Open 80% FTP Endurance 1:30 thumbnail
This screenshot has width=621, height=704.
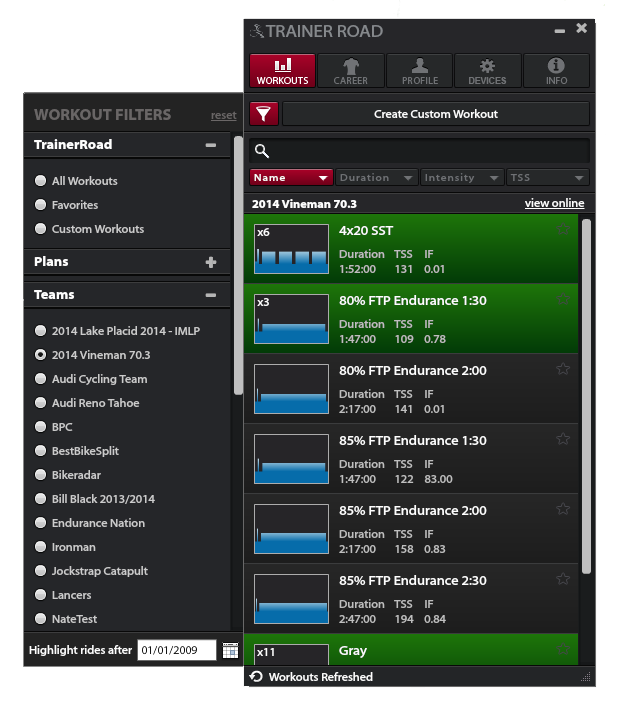[x=291, y=319]
